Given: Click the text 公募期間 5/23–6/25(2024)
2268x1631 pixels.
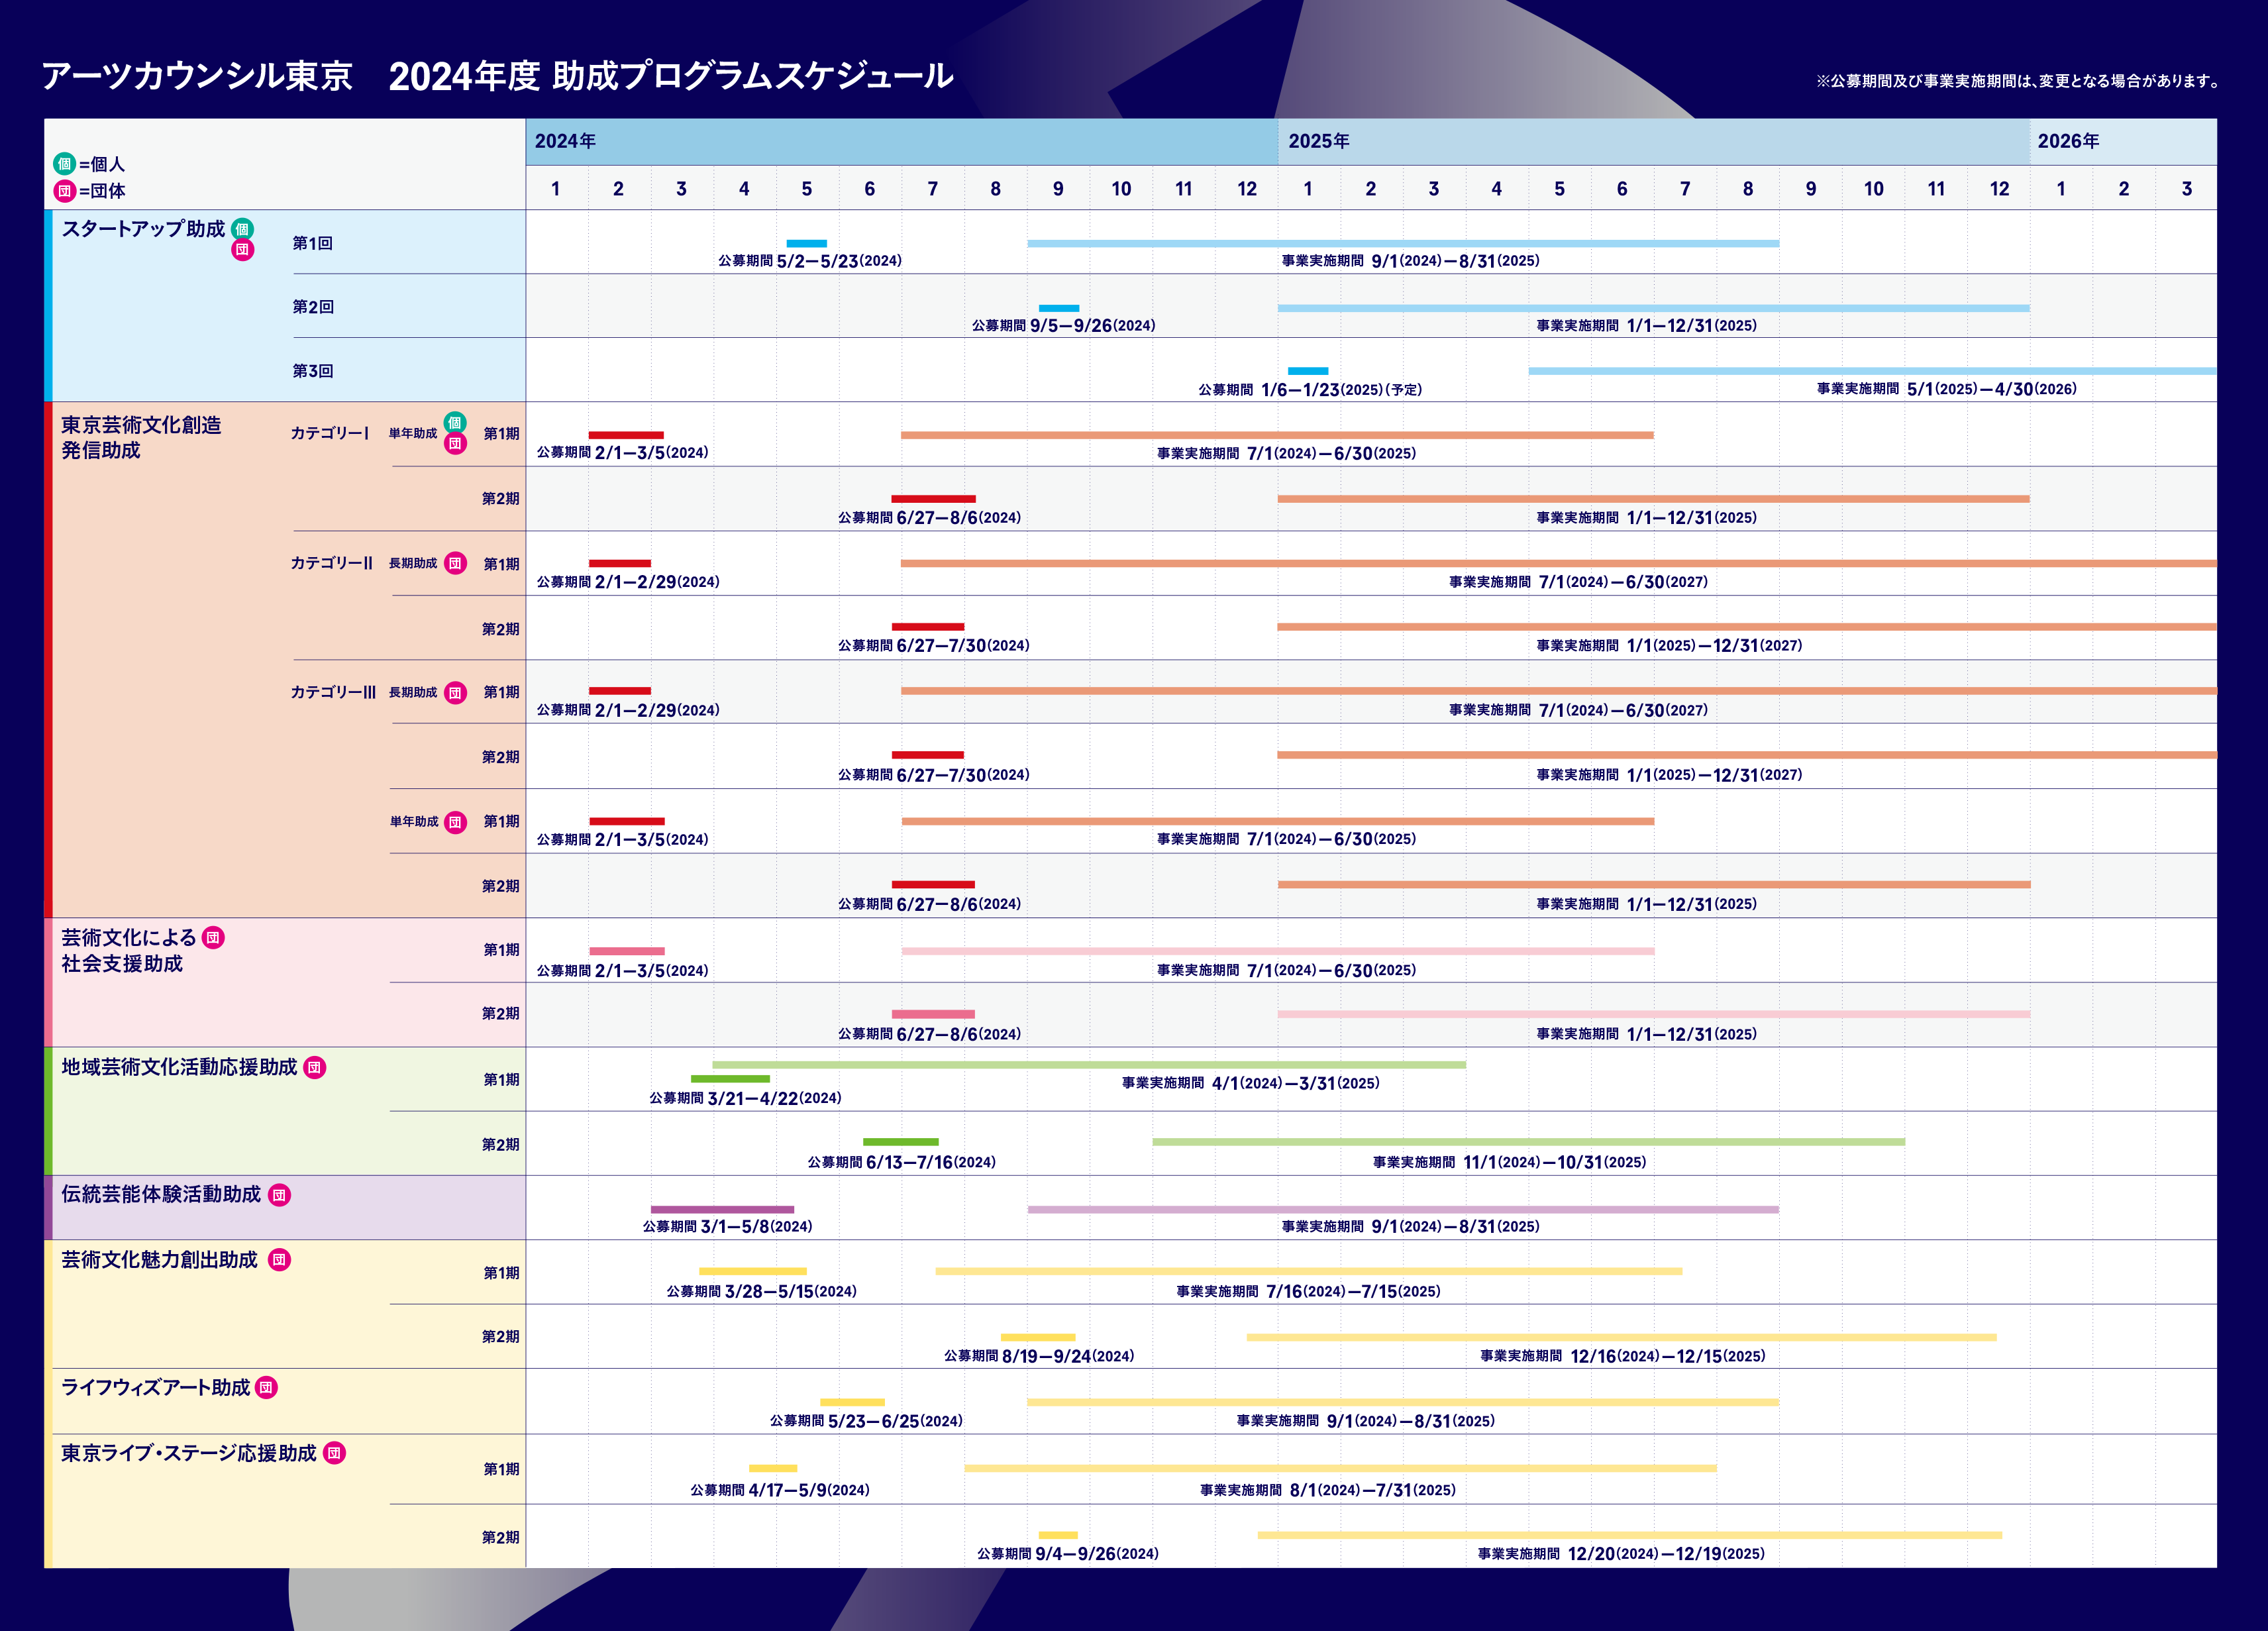Looking at the screenshot, I should click(866, 1421).
